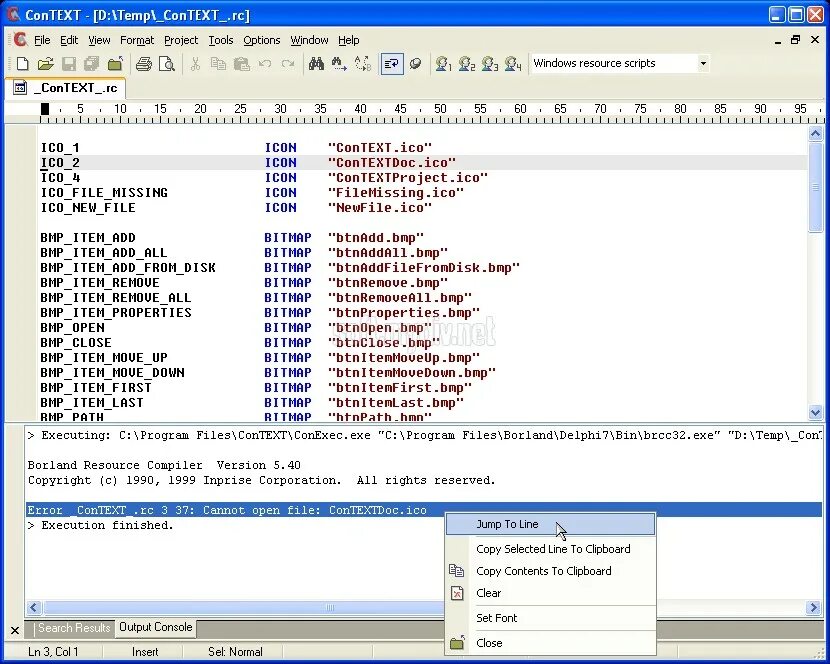Click the Close file toolbar icon
The image size is (830, 664).
(x=115, y=64)
